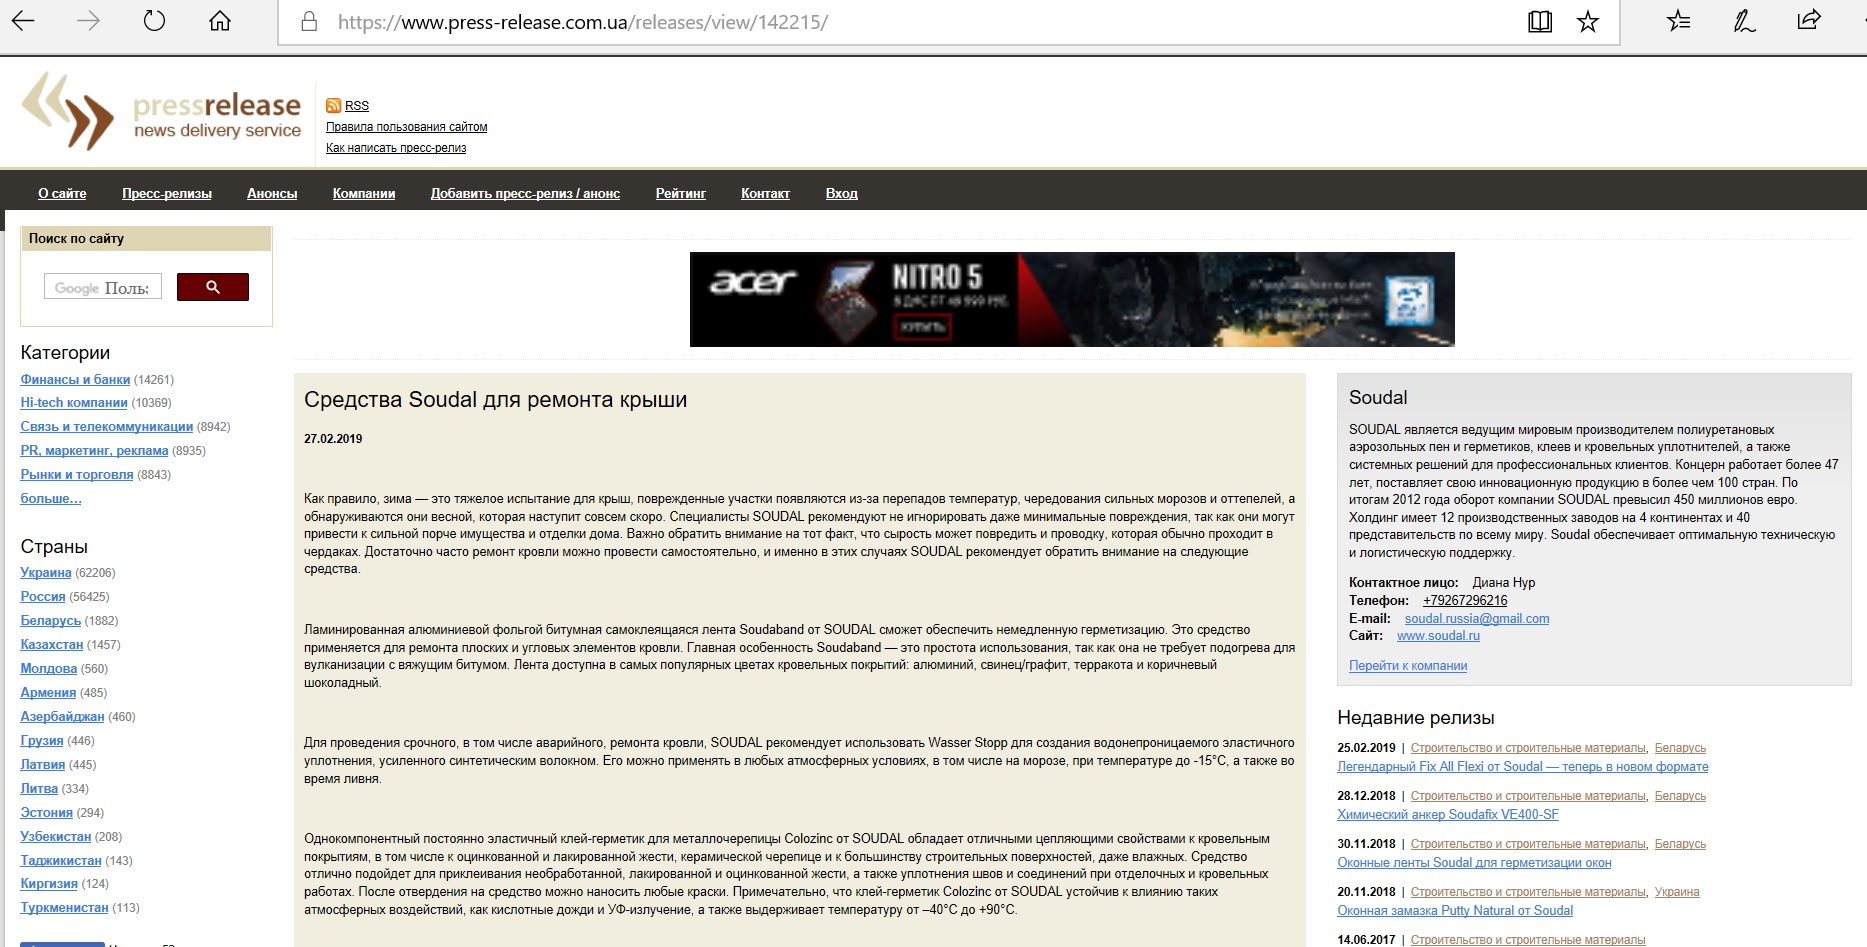Click the 'Вход' login menu item
Viewport: 1867px width, 947px height.
[x=842, y=193]
